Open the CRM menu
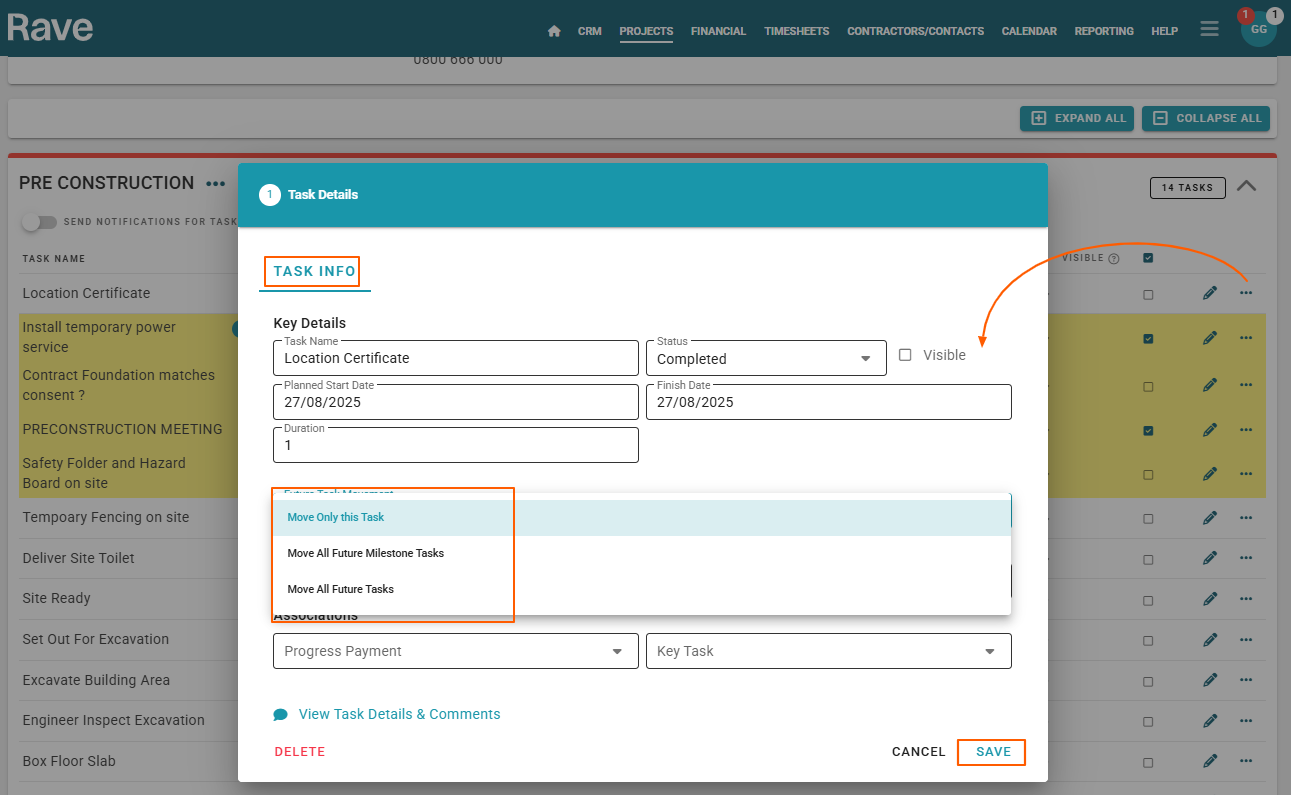The image size is (1291, 795). pos(590,31)
